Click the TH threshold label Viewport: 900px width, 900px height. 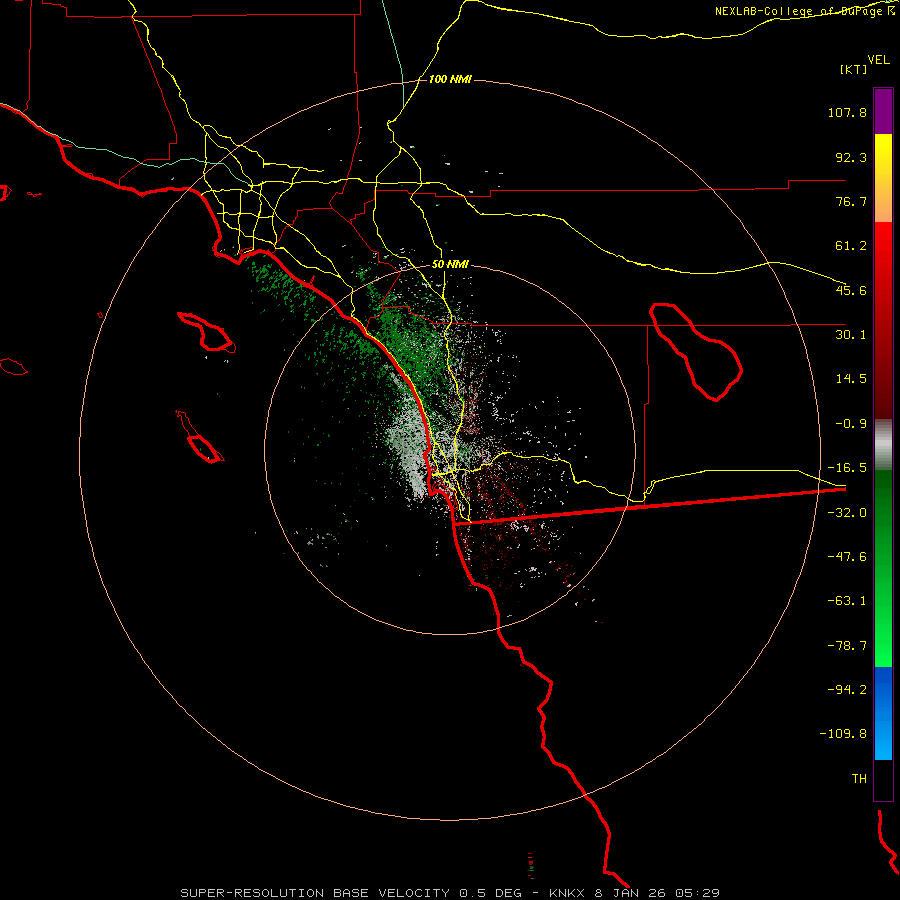(x=859, y=779)
